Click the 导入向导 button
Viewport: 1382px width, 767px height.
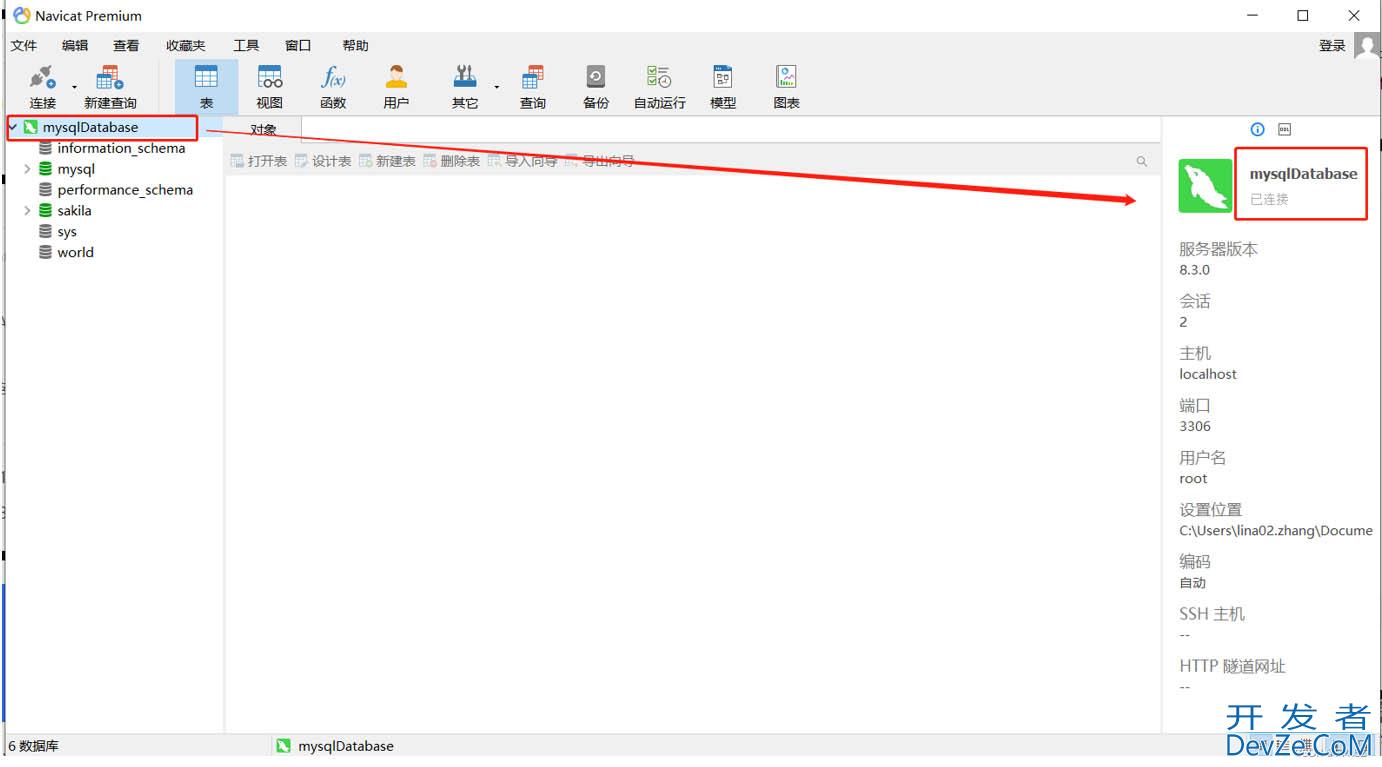pos(522,161)
